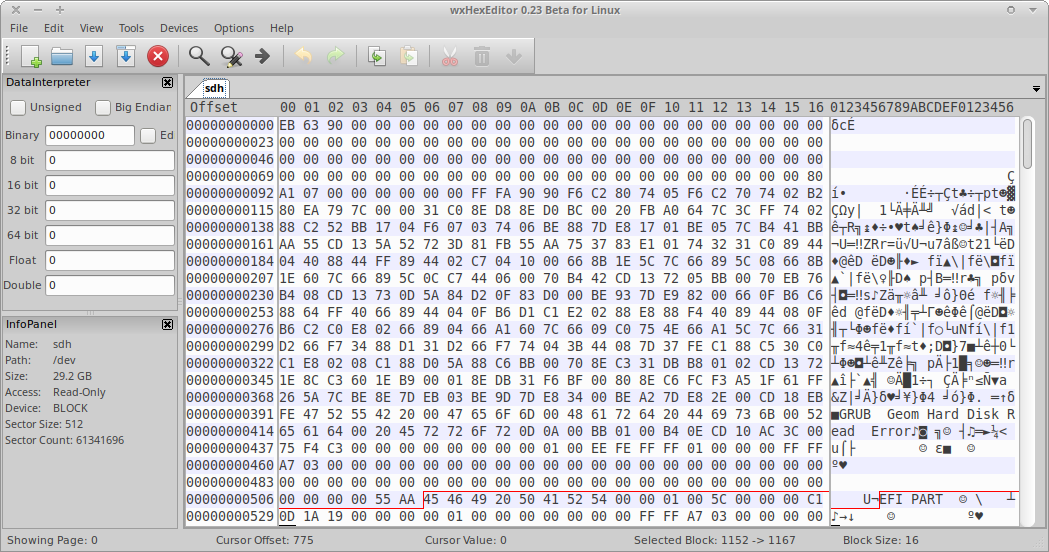Image resolution: width=1049 pixels, height=552 pixels.
Task: Click the Binary value input field
Action: pyautogui.click(x=89, y=135)
